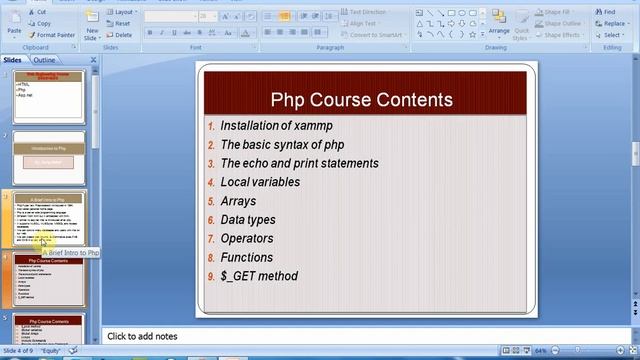Expand the shapes gallery More arrow

click(x=483, y=35)
